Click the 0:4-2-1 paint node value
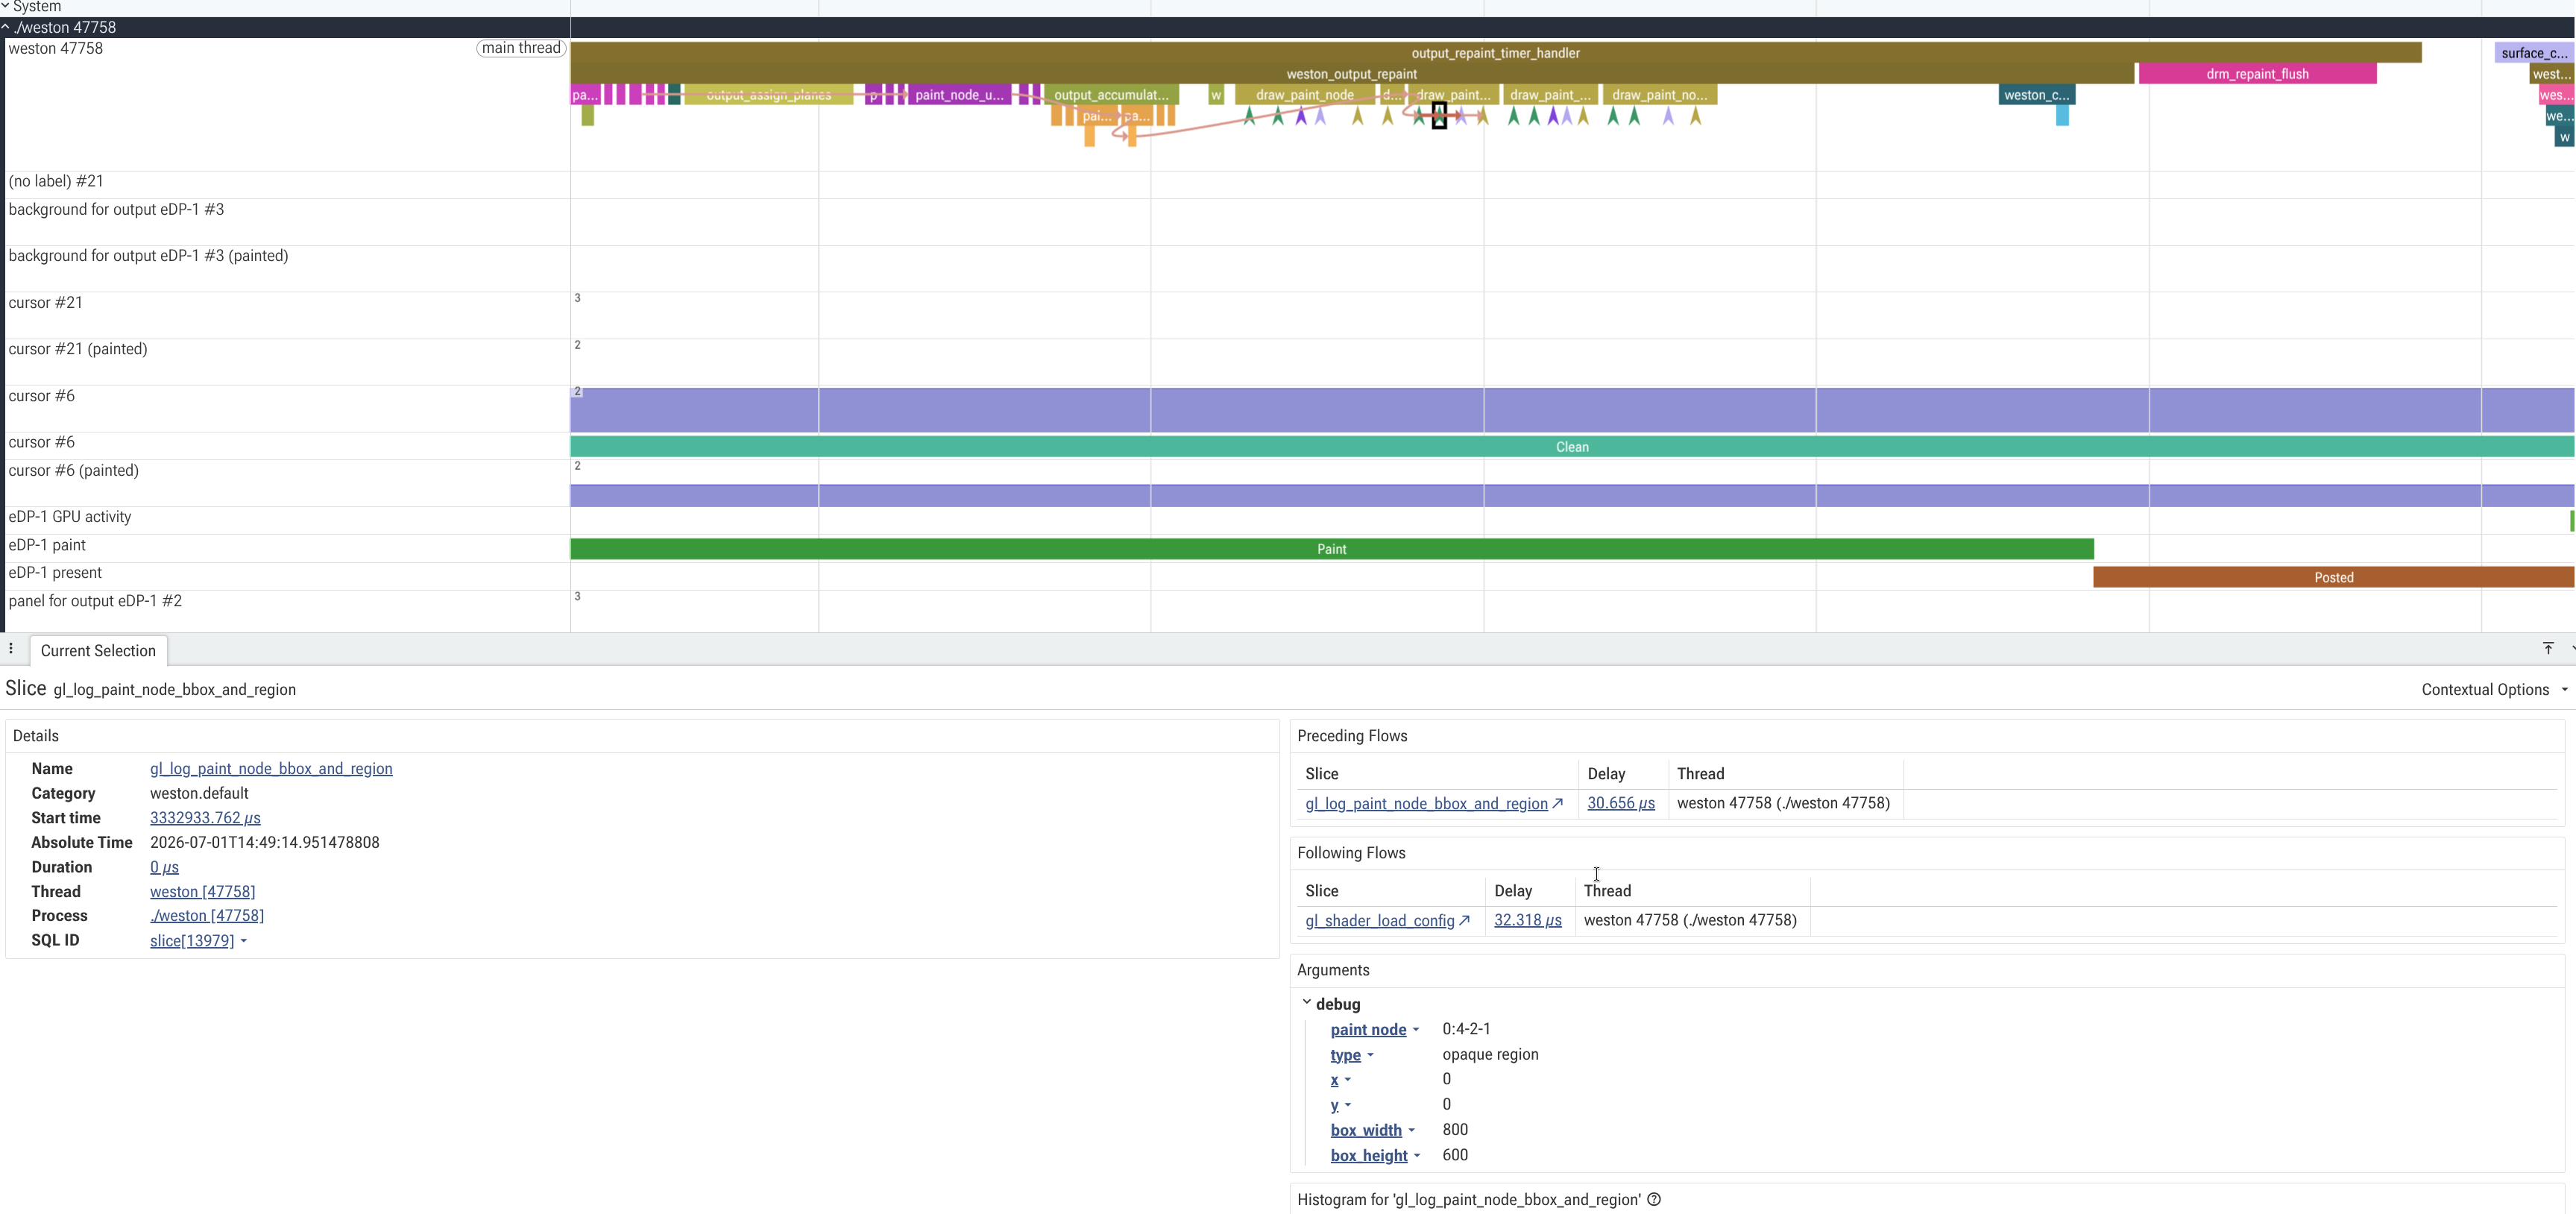The height and width of the screenshot is (1214, 2576). coord(1466,1029)
